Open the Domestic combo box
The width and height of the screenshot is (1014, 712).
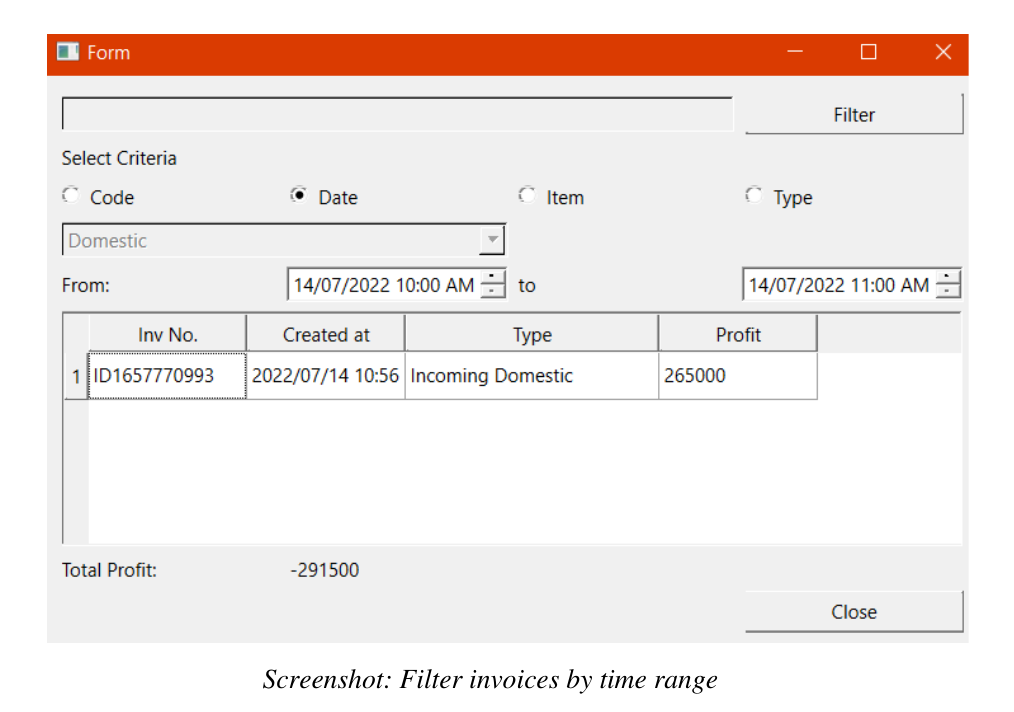point(285,241)
